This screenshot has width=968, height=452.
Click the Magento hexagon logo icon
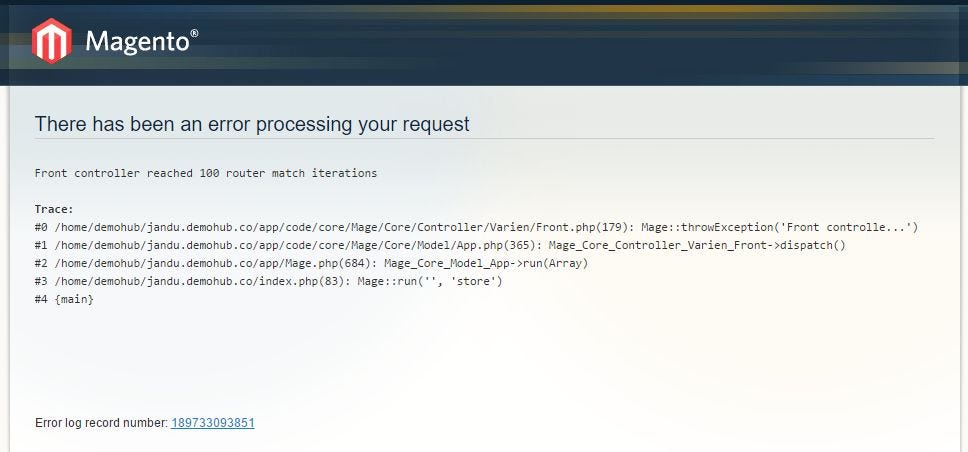pyautogui.click(x=50, y=42)
